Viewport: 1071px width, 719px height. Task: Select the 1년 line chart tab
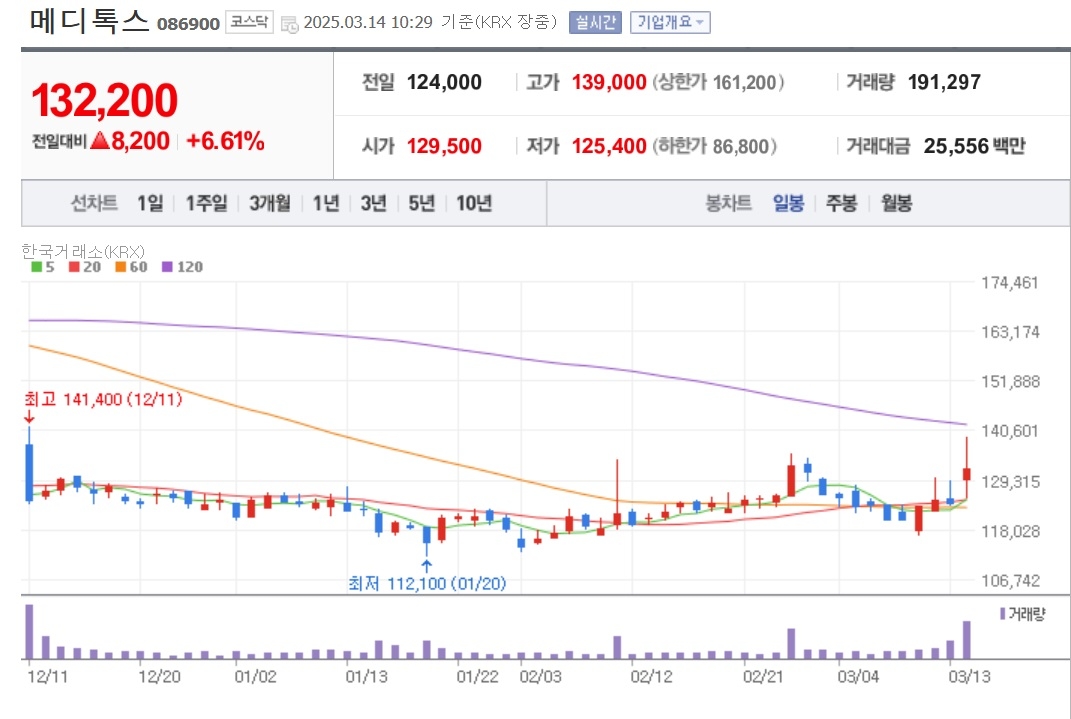[x=326, y=203]
